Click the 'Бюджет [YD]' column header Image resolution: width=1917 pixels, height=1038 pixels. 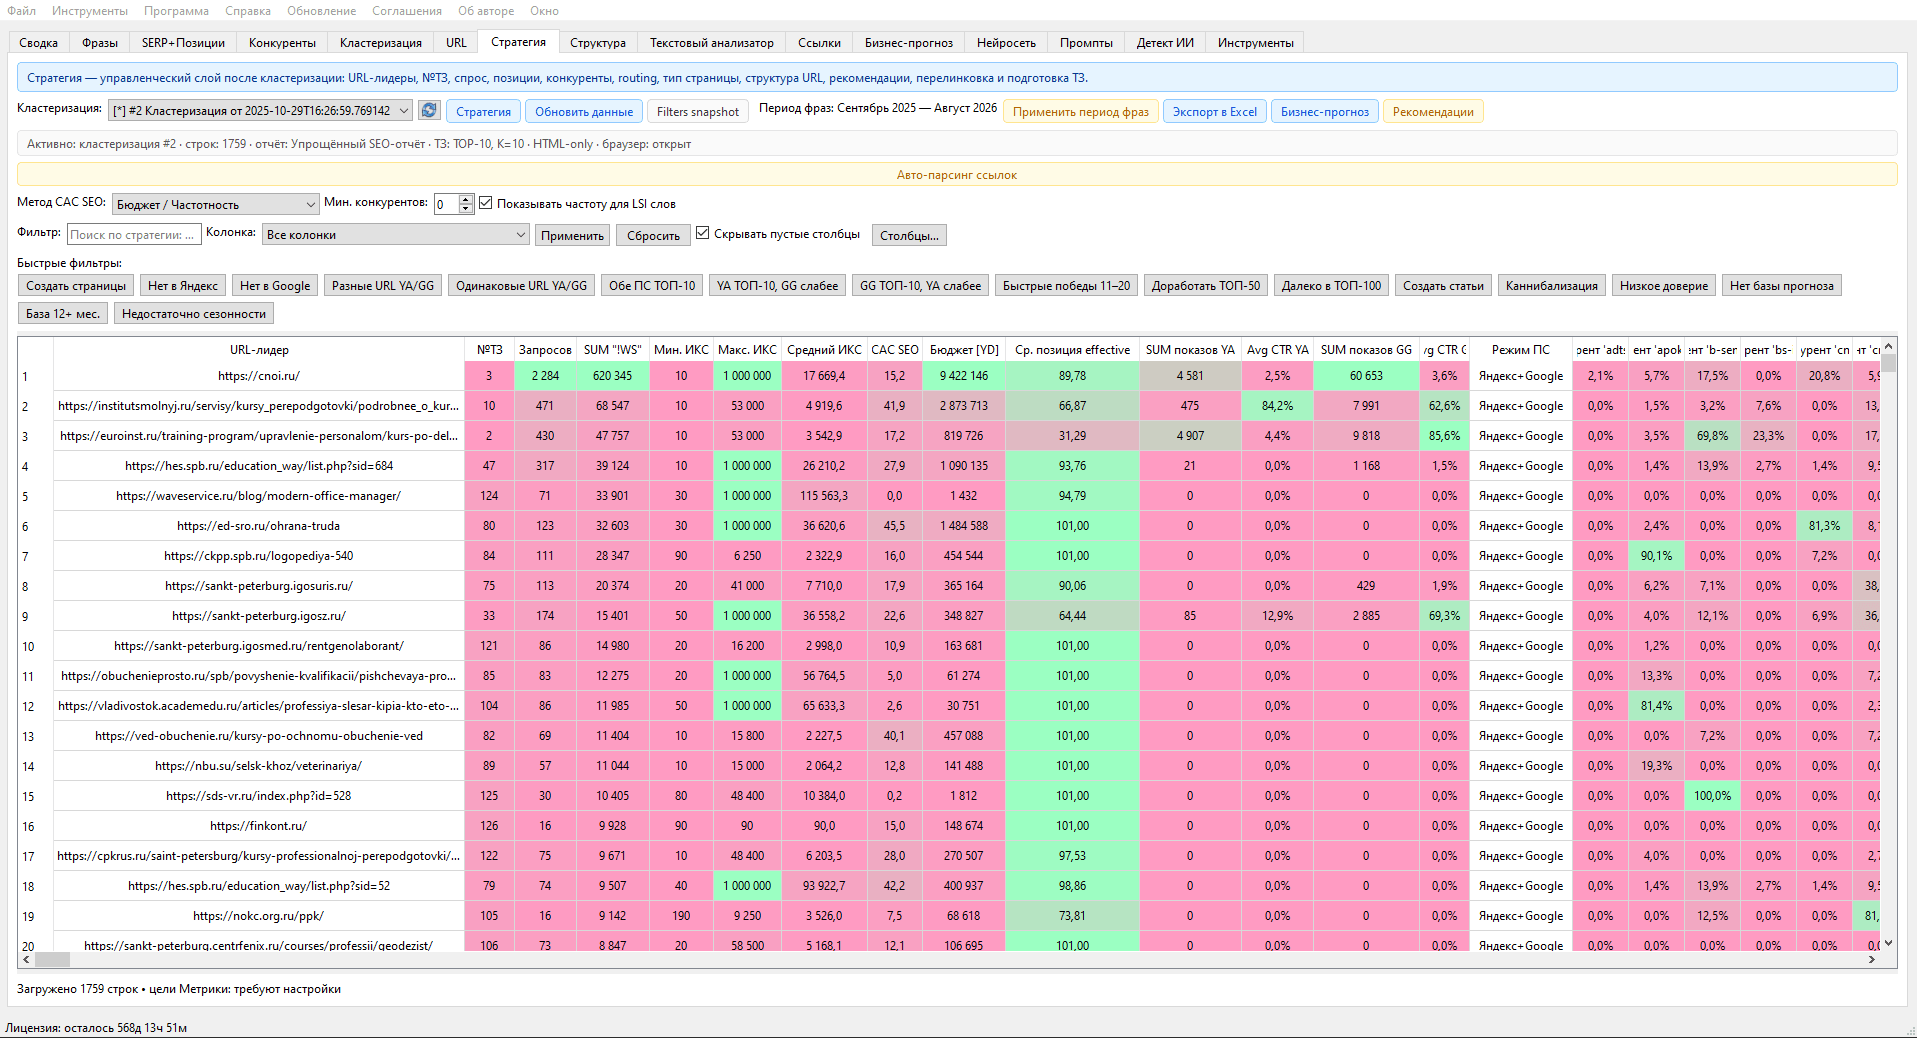(964, 349)
